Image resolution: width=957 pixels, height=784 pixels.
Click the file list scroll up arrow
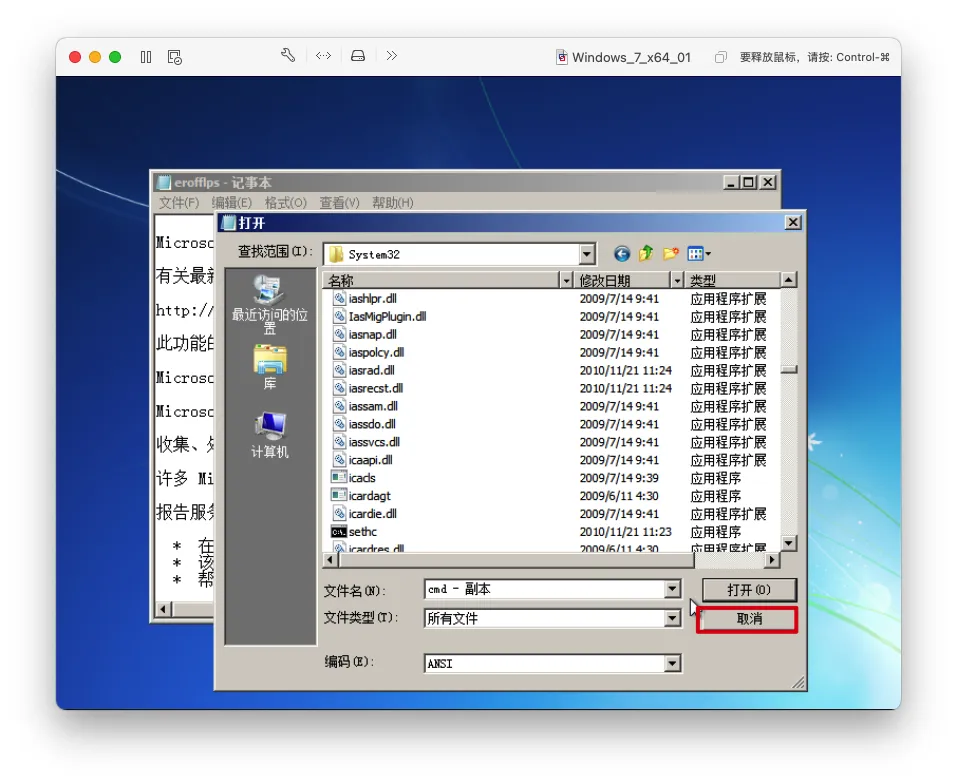(789, 281)
